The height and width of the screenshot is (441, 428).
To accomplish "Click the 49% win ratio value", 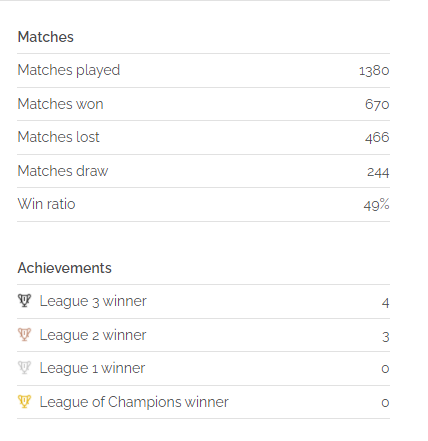I will [x=376, y=205].
